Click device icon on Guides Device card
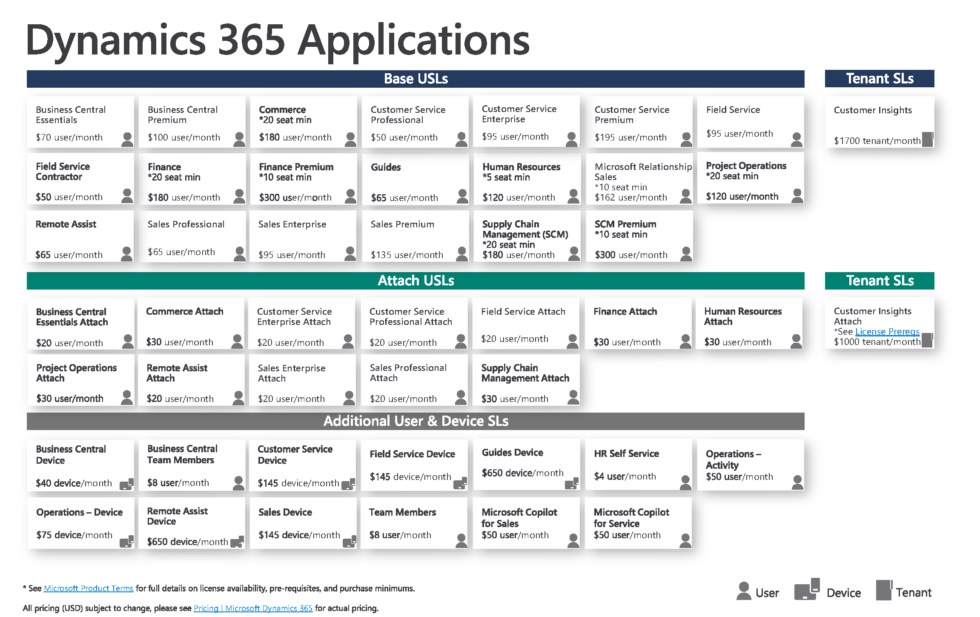This screenshot has width=980, height=617. point(572,483)
